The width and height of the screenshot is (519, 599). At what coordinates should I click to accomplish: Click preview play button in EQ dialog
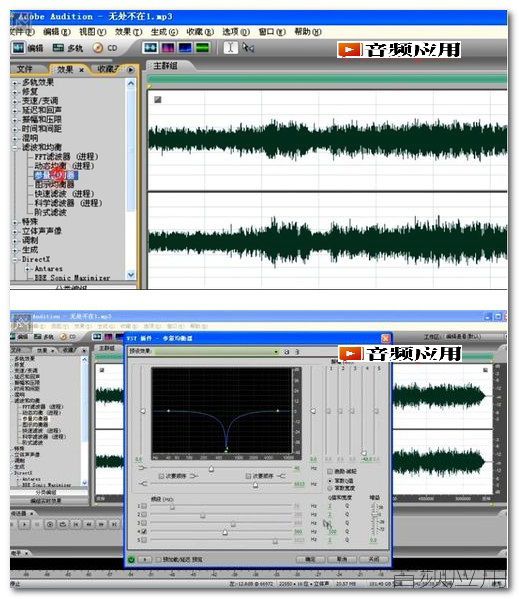click(x=145, y=560)
